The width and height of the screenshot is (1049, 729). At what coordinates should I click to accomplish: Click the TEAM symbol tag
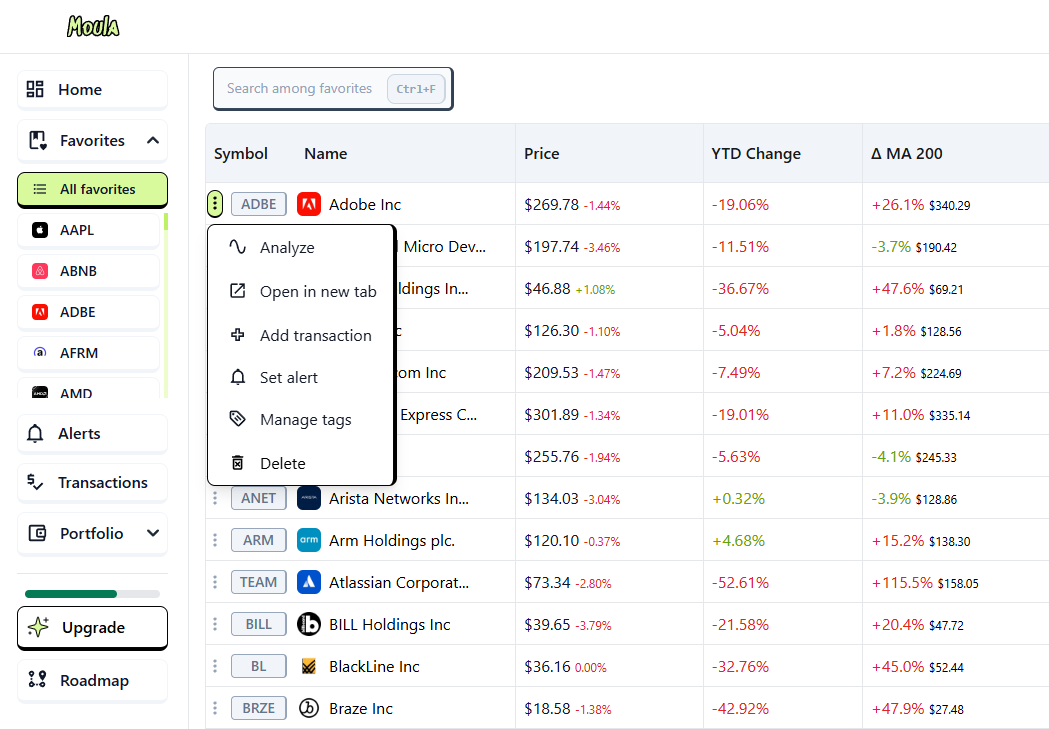(259, 583)
